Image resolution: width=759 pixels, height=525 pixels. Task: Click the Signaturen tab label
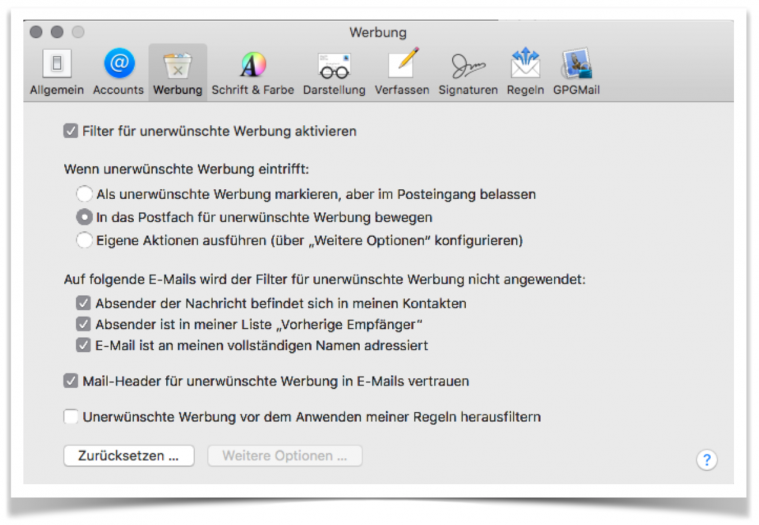468,90
